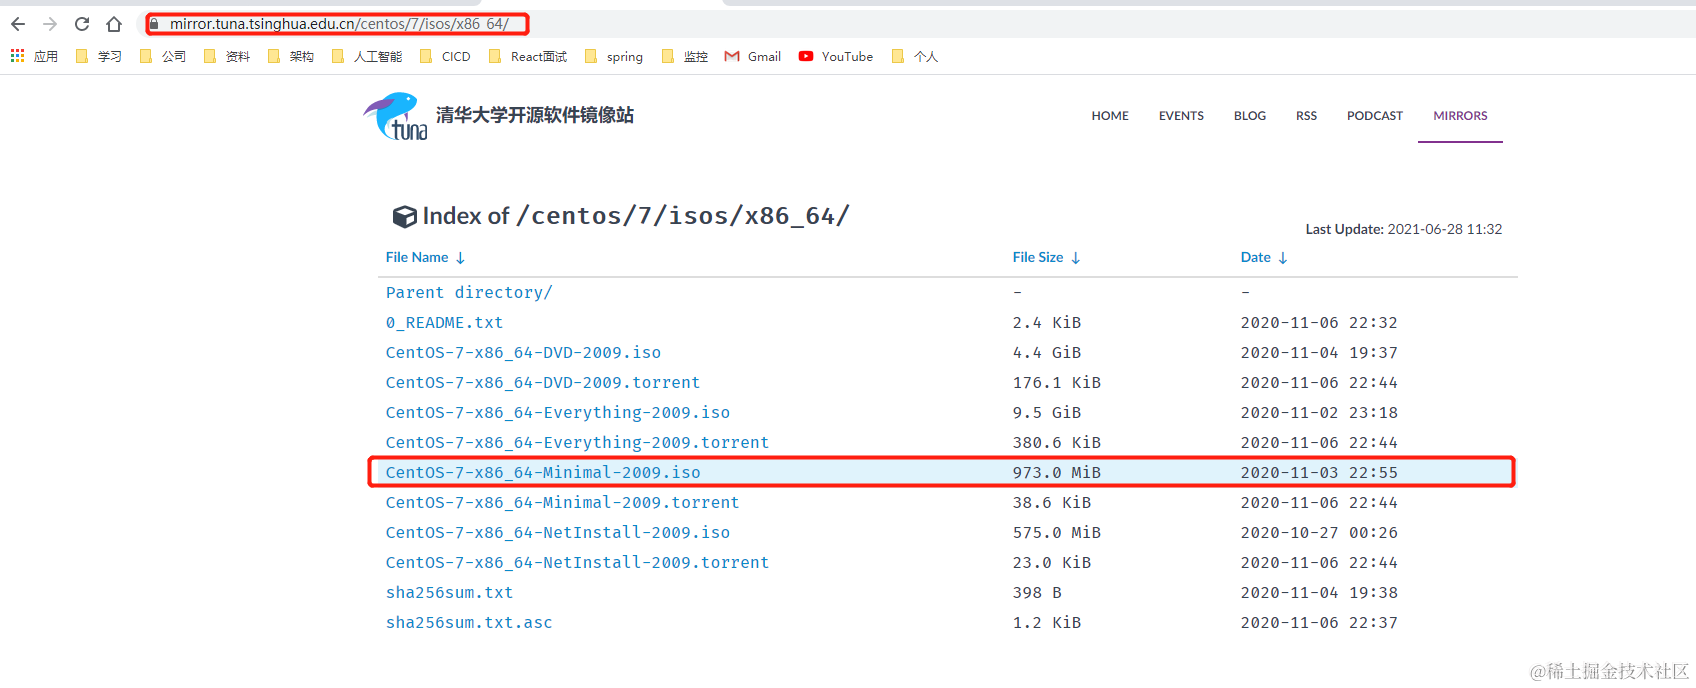Image resolution: width=1696 pixels, height=688 pixels.
Task: Sort by File Size column arrow
Action: [1076, 258]
